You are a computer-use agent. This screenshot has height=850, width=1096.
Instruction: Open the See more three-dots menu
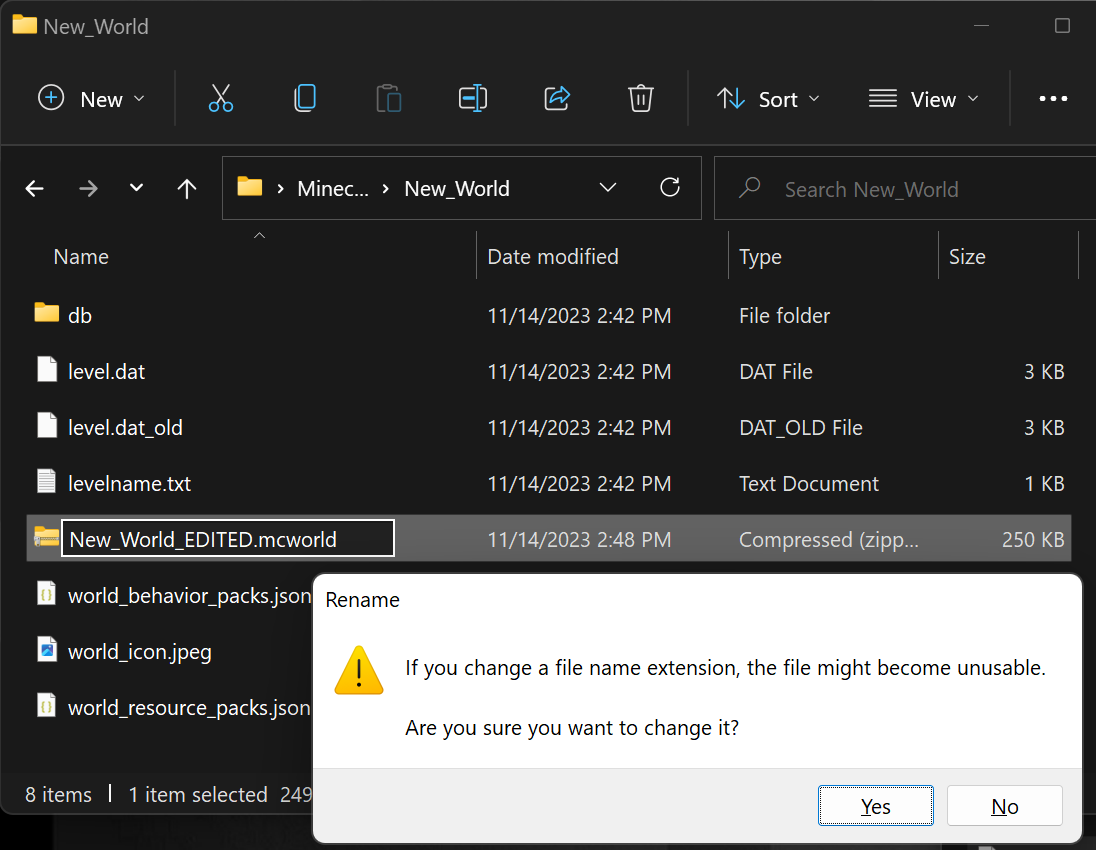tap(1053, 99)
